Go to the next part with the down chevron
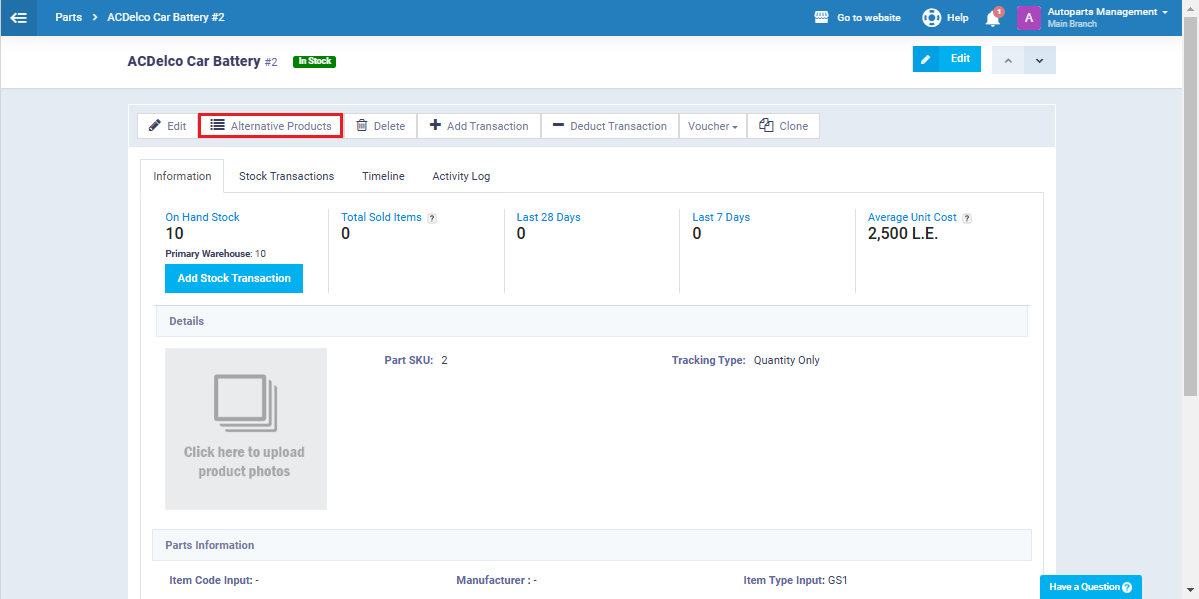The width and height of the screenshot is (1199, 599). [1039, 60]
